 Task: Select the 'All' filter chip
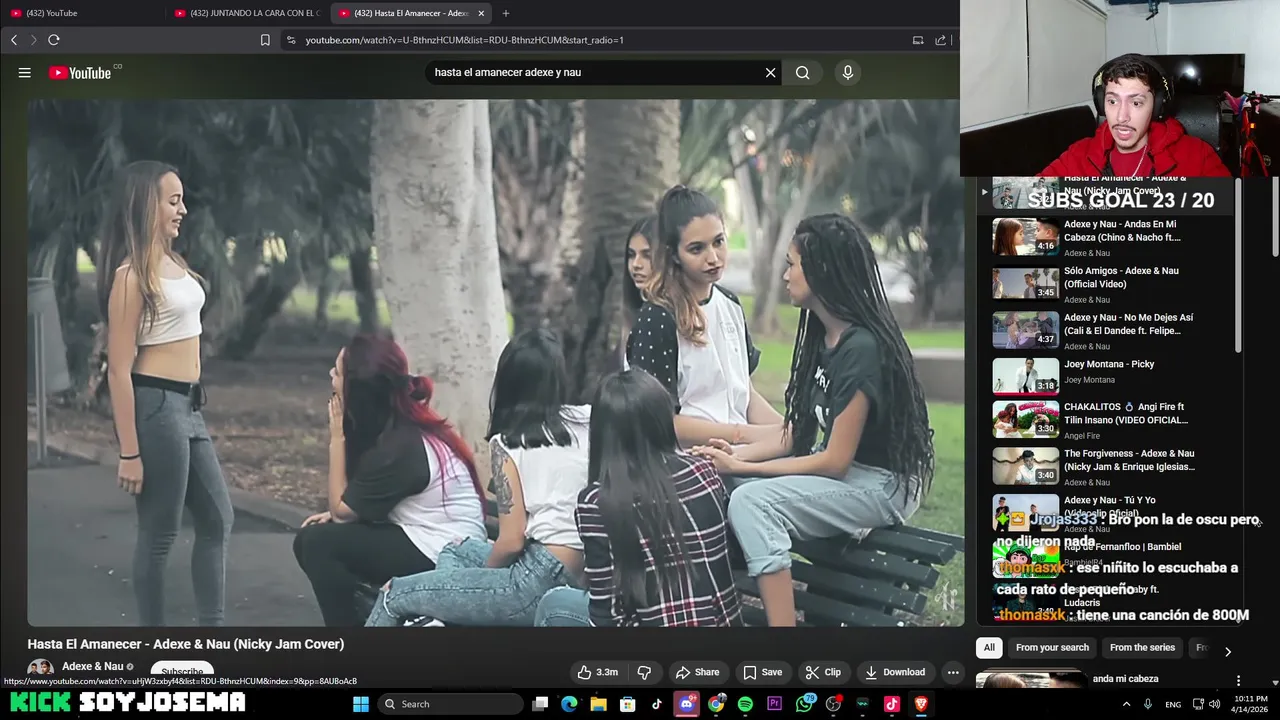tap(989, 648)
